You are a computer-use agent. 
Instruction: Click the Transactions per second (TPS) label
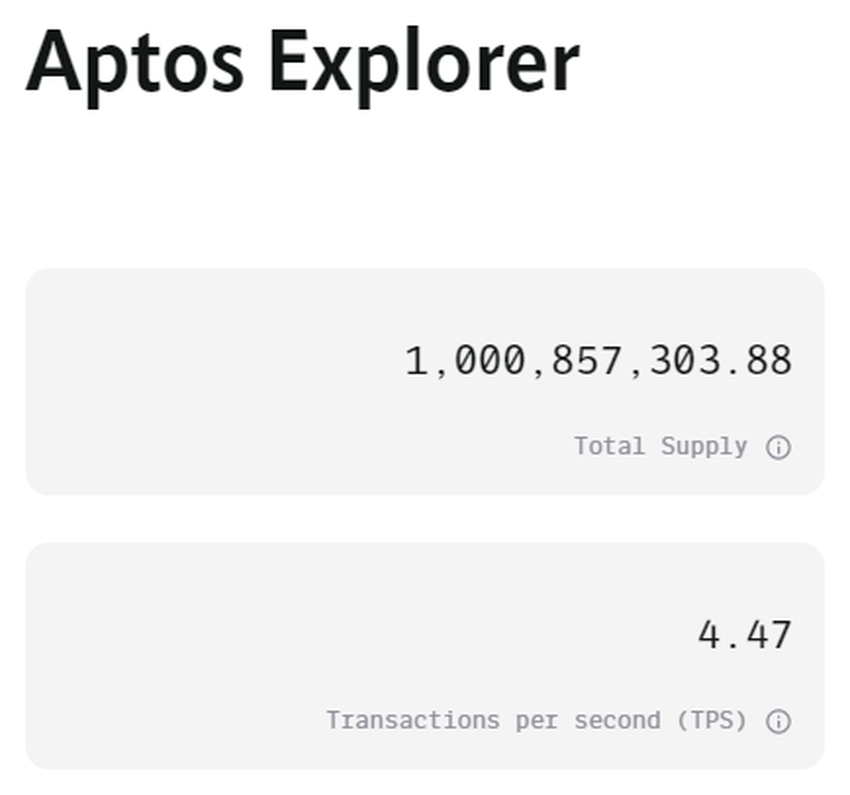pyautogui.click(x=536, y=720)
